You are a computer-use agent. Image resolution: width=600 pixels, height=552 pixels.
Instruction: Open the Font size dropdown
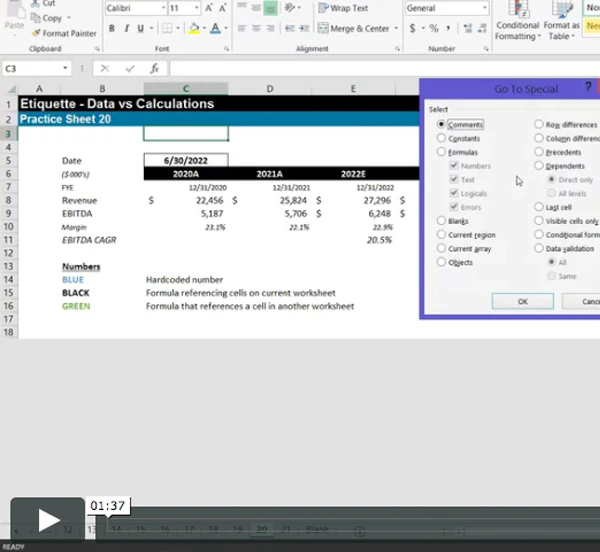(x=197, y=8)
